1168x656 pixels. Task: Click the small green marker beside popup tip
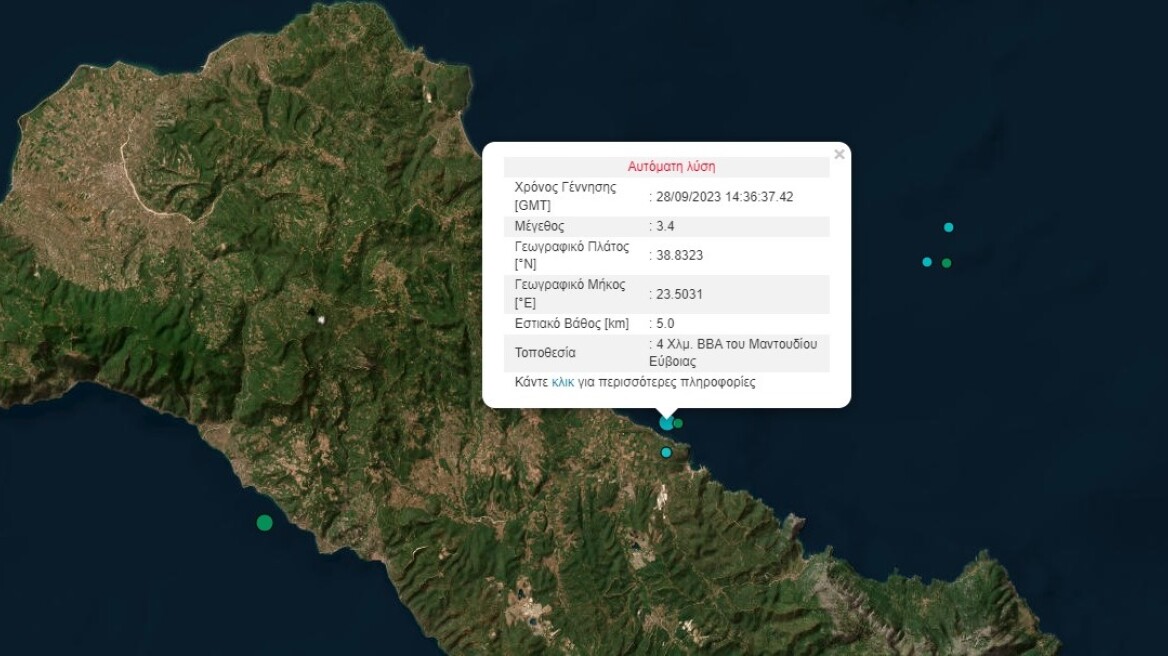point(679,423)
